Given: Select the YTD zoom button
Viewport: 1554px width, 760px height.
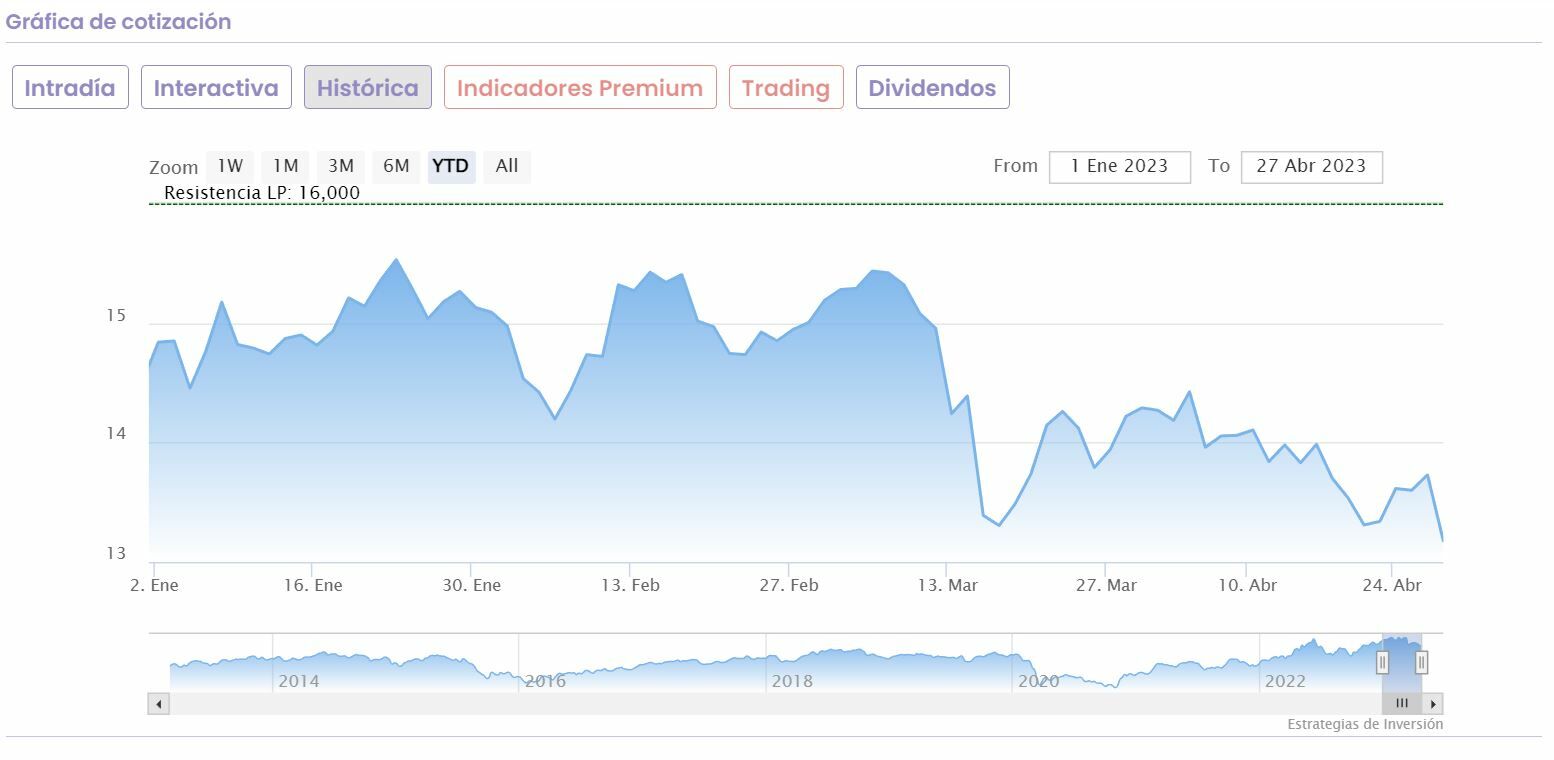Looking at the screenshot, I should coord(451,166).
